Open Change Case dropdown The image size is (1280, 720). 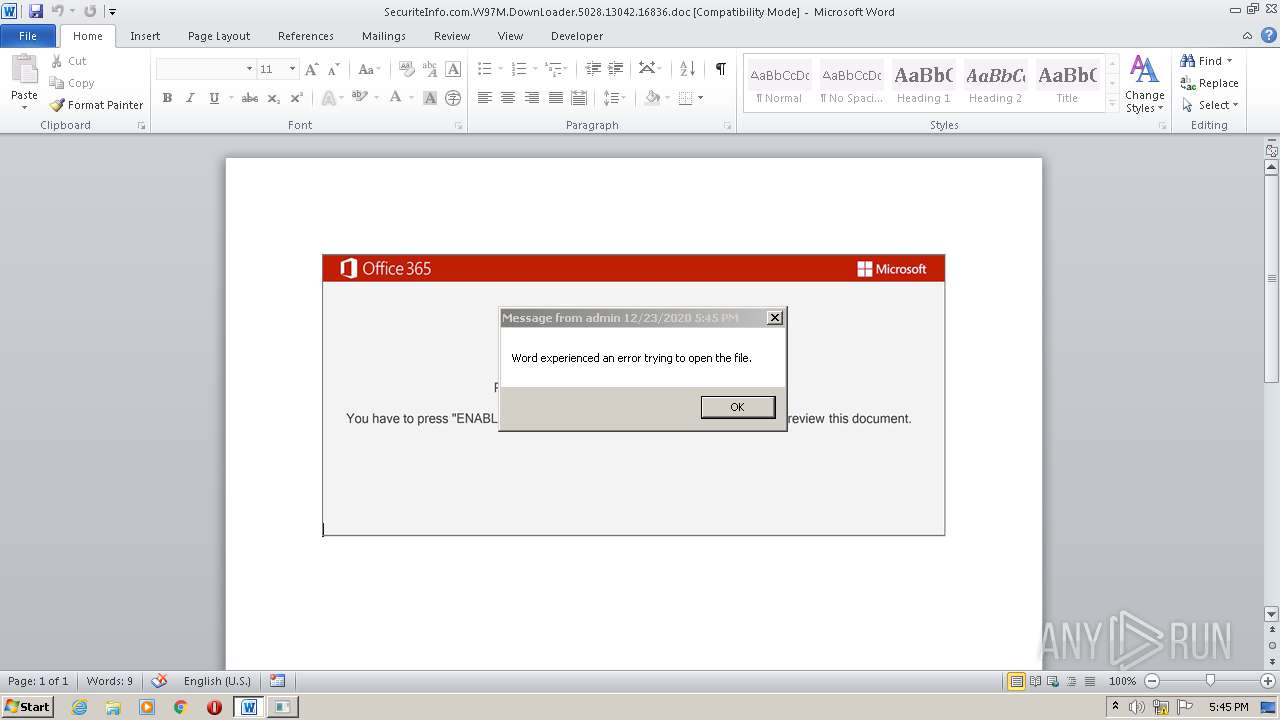pyautogui.click(x=369, y=69)
